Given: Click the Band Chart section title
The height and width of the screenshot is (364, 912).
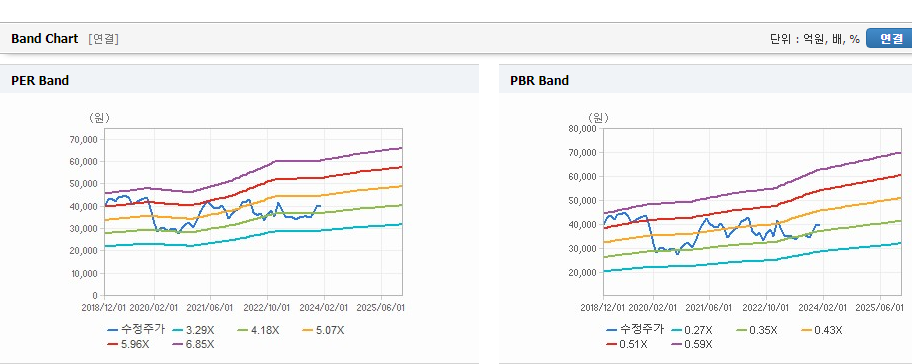Looking at the screenshot, I should coord(44,38).
